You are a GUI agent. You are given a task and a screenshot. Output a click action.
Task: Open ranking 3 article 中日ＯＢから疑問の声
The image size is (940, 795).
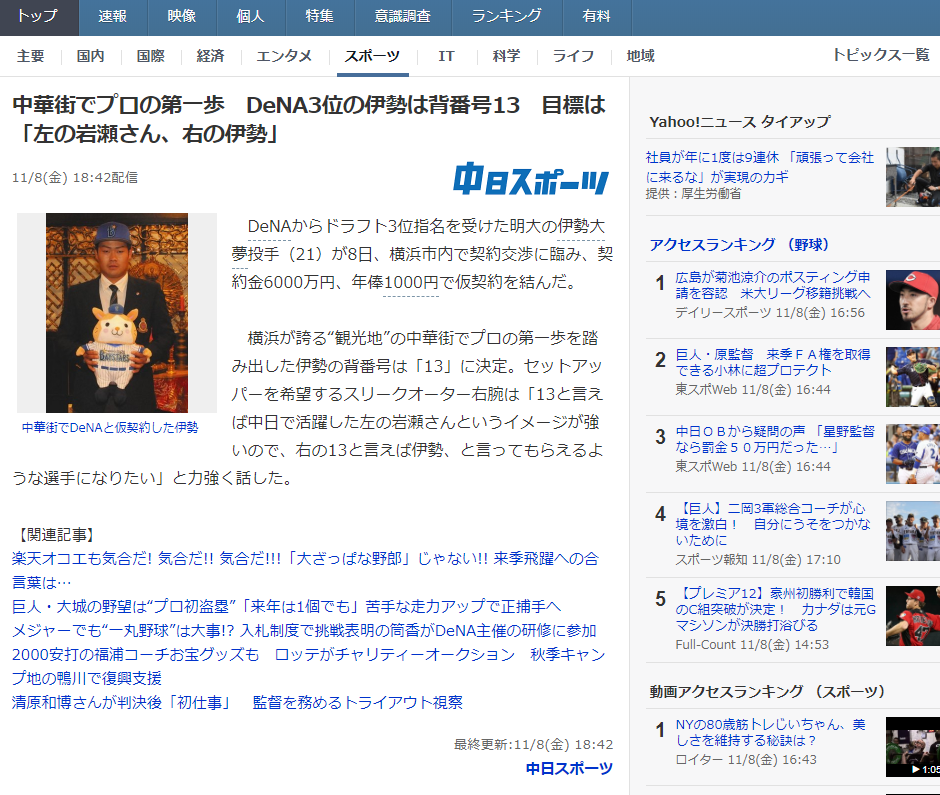[x=775, y=439]
